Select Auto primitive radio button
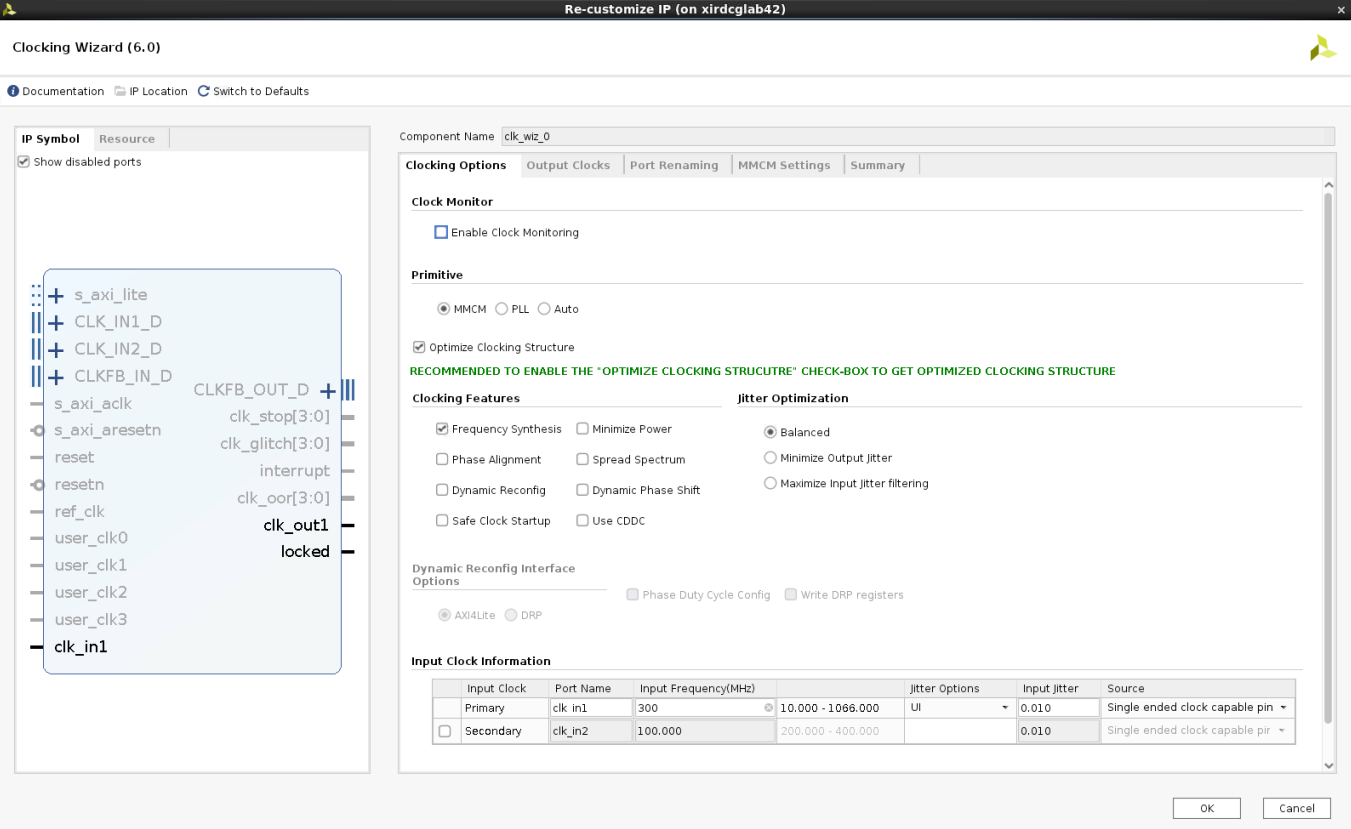Screen dimensions: 1351x829 click(544, 309)
